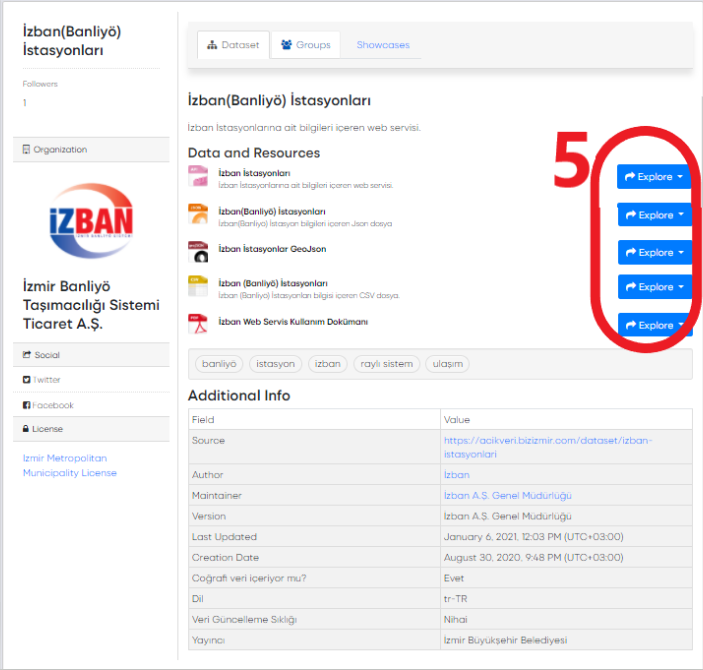Expand Explore dropdown for the JSON resource
The width and height of the screenshot is (703, 670).
tap(654, 215)
